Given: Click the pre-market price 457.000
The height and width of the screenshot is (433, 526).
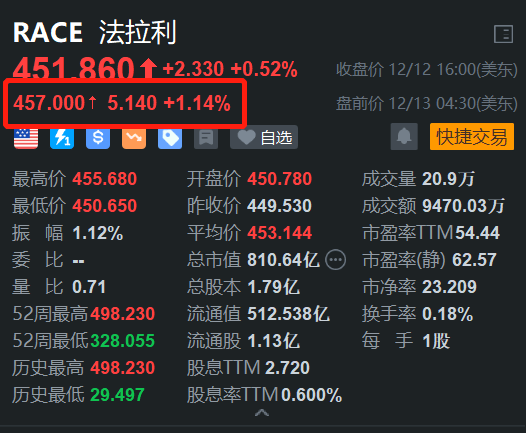Looking at the screenshot, I should click(x=49, y=103).
